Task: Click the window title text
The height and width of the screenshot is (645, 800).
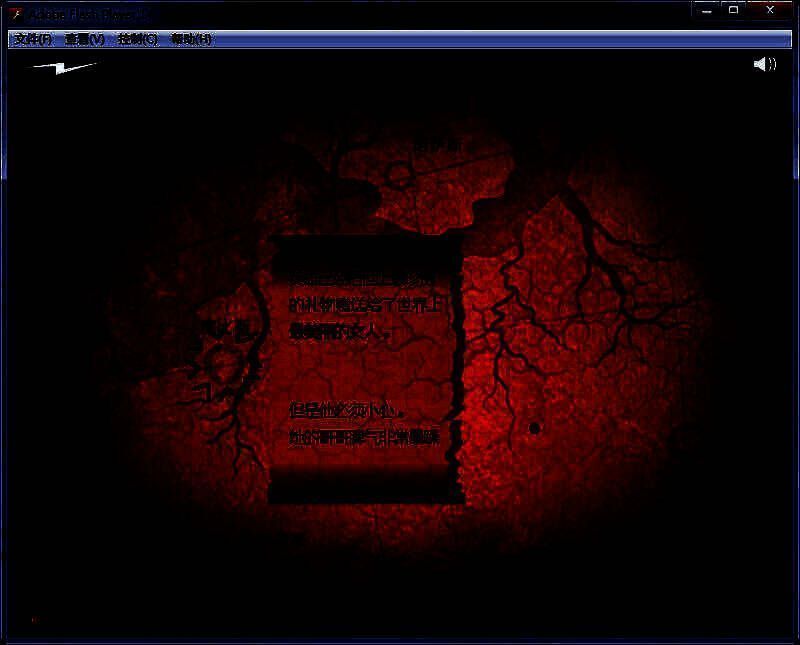Action: pyautogui.click(x=90, y=13)
